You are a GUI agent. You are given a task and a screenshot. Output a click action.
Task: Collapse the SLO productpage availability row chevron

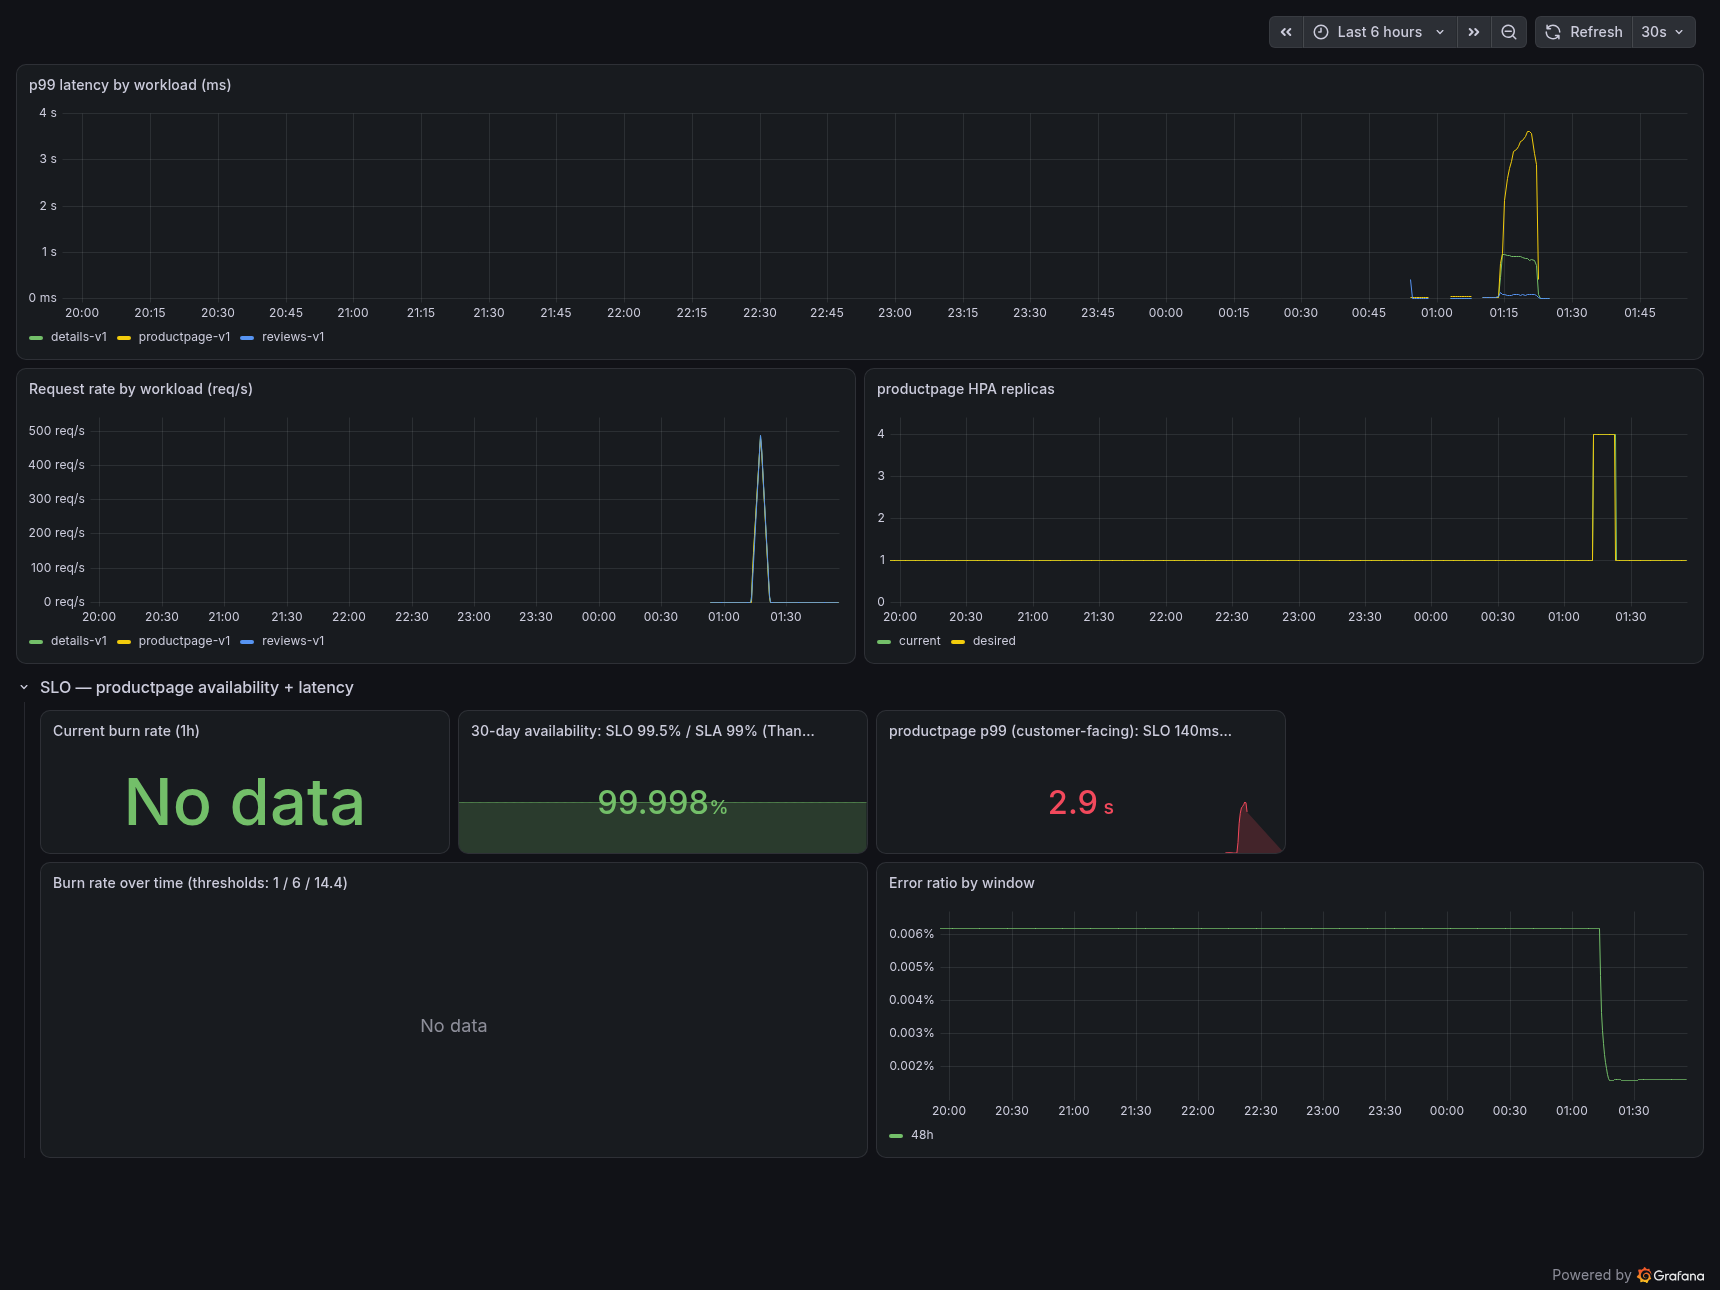(24, 687)
